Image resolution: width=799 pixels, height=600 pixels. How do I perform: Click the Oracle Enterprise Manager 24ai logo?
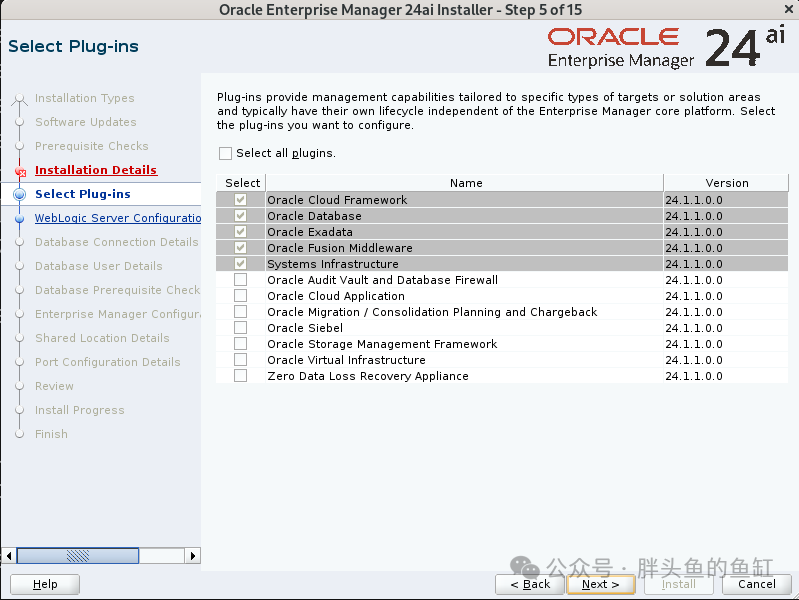pos(667,47)
